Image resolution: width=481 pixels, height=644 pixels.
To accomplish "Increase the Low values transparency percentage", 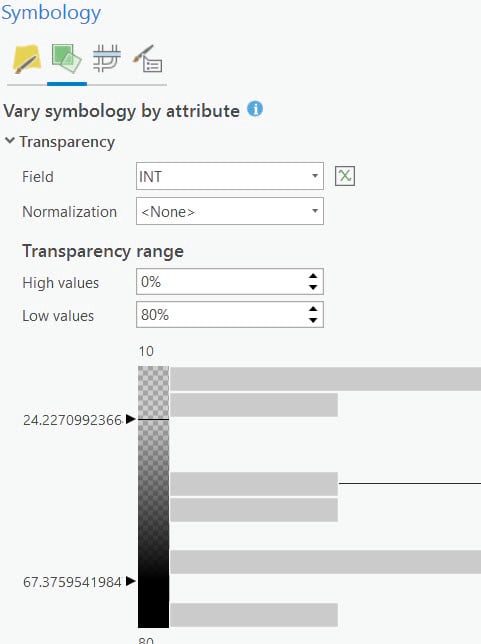I will 313,309.
